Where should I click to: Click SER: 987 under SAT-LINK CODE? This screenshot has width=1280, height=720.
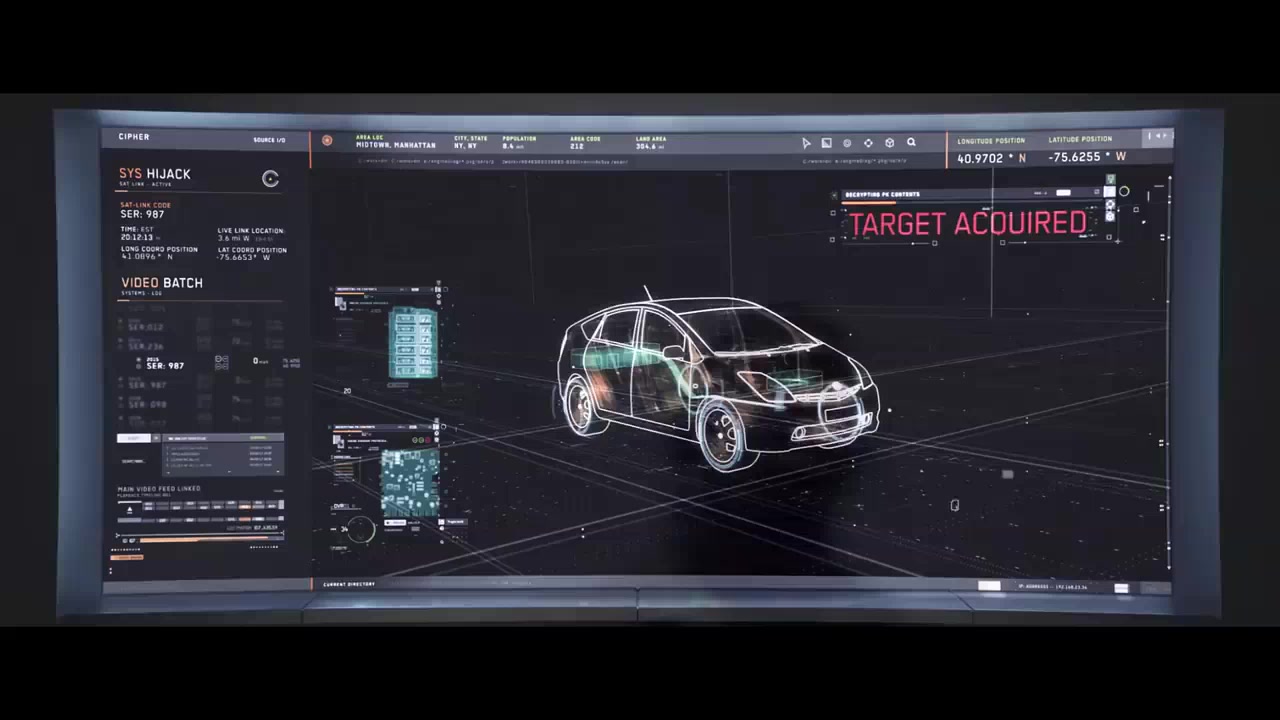point(142,214)
